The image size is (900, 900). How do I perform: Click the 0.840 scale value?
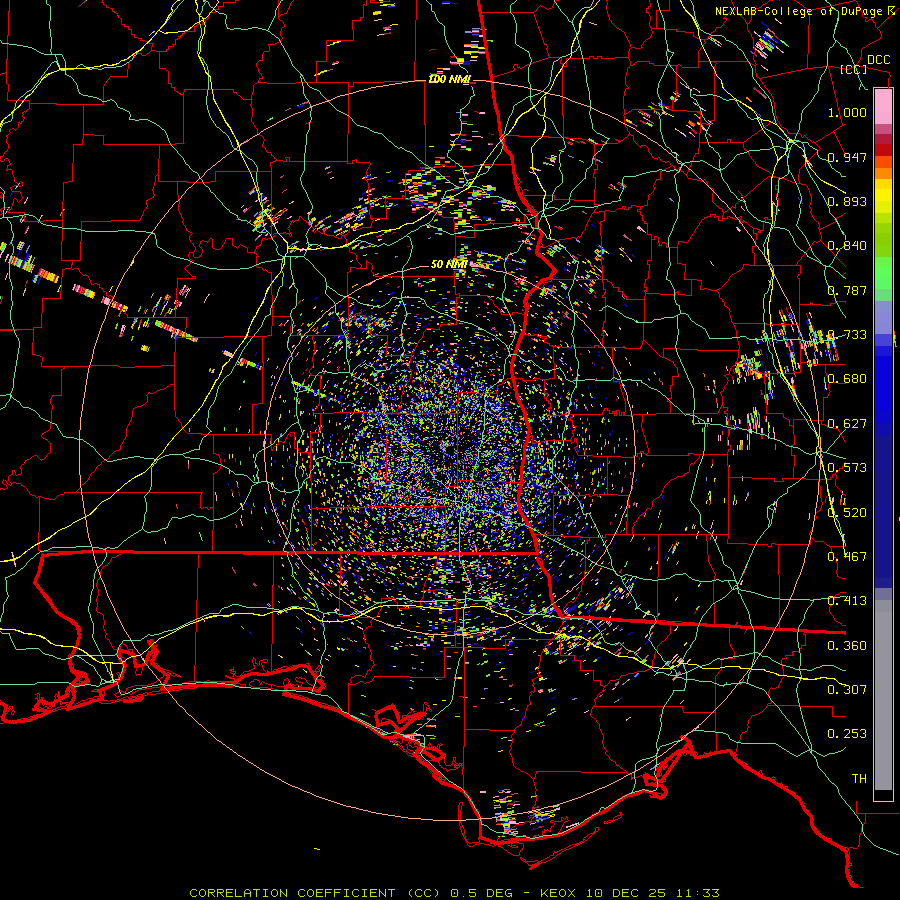(847, 246)
